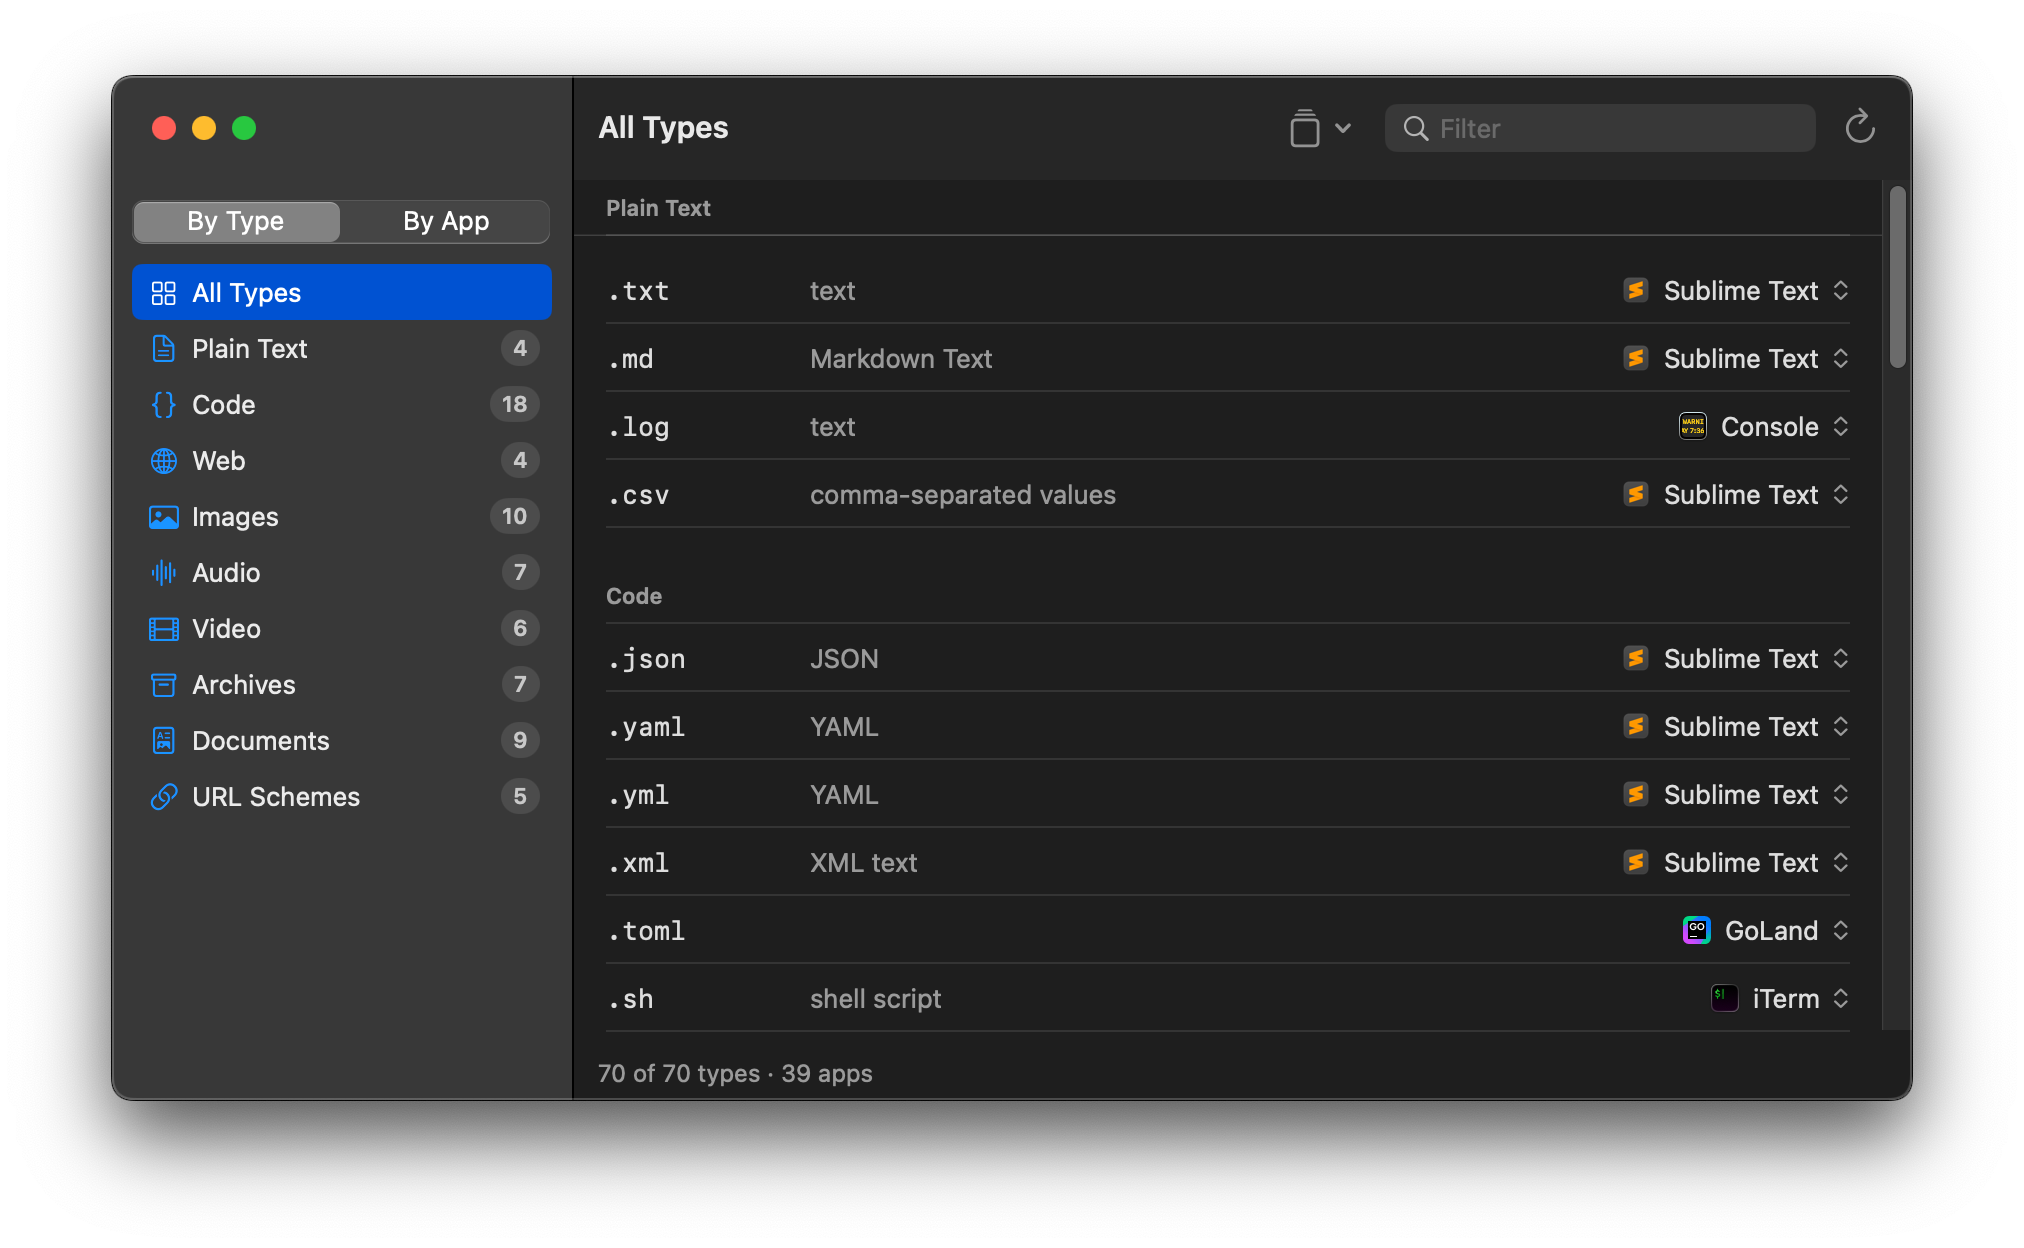Open default app popup for .toml

pyautogui.click(x=1767, y=931)
